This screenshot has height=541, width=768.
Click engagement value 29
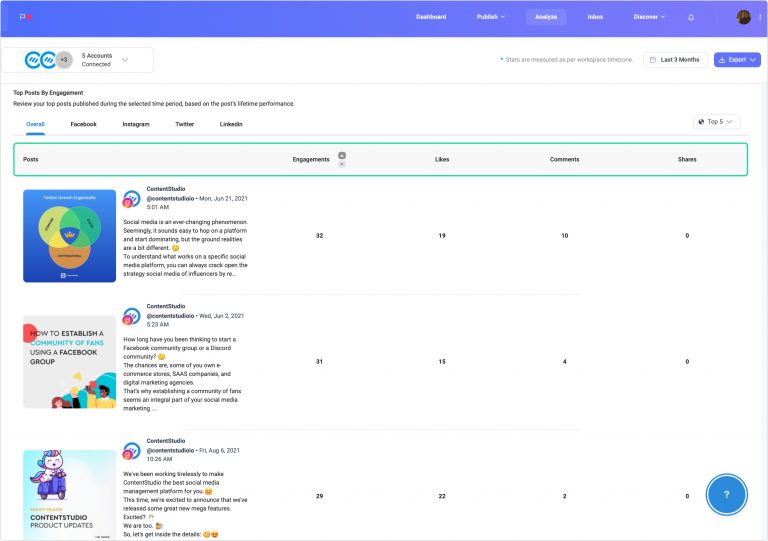(x=319, y=496)
